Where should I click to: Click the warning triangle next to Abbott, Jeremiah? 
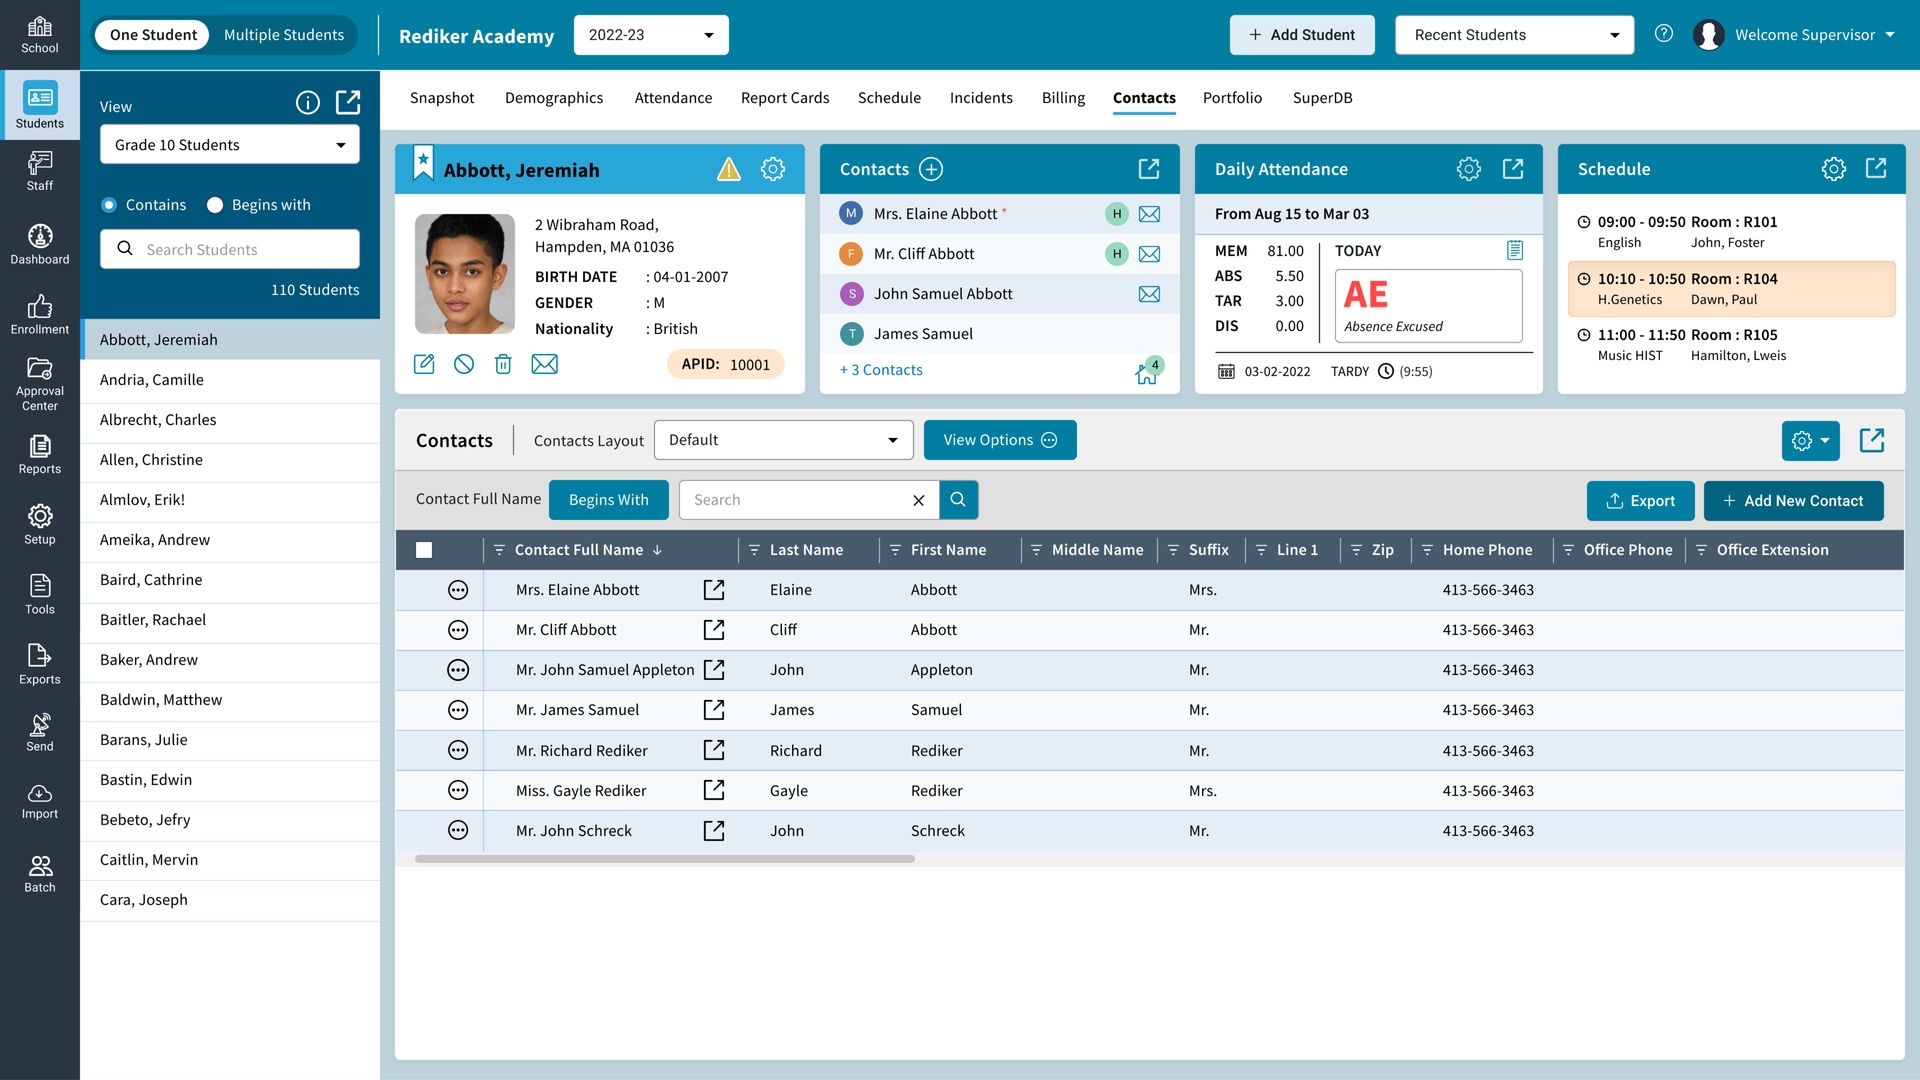(728, 169)
